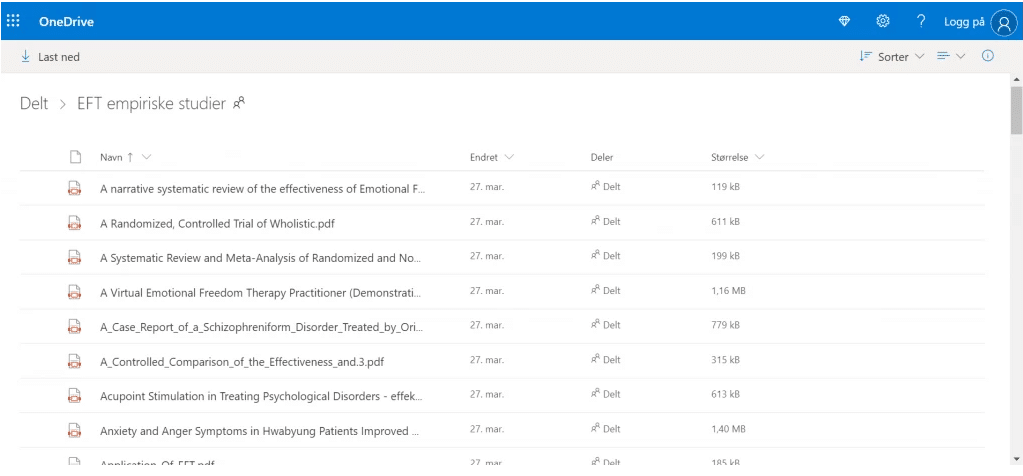Click Delt status for A_Case_Report row
This screenshot has width=1023, height=476.
[605, 325]
